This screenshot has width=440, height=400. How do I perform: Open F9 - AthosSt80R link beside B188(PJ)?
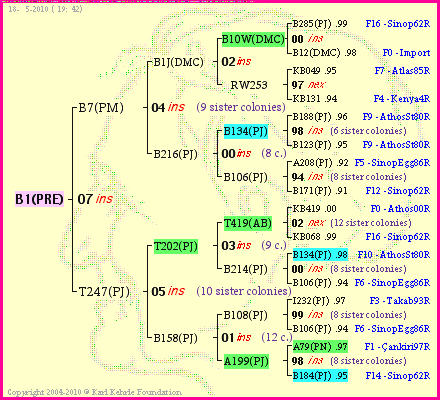click(x=396, y=117)
